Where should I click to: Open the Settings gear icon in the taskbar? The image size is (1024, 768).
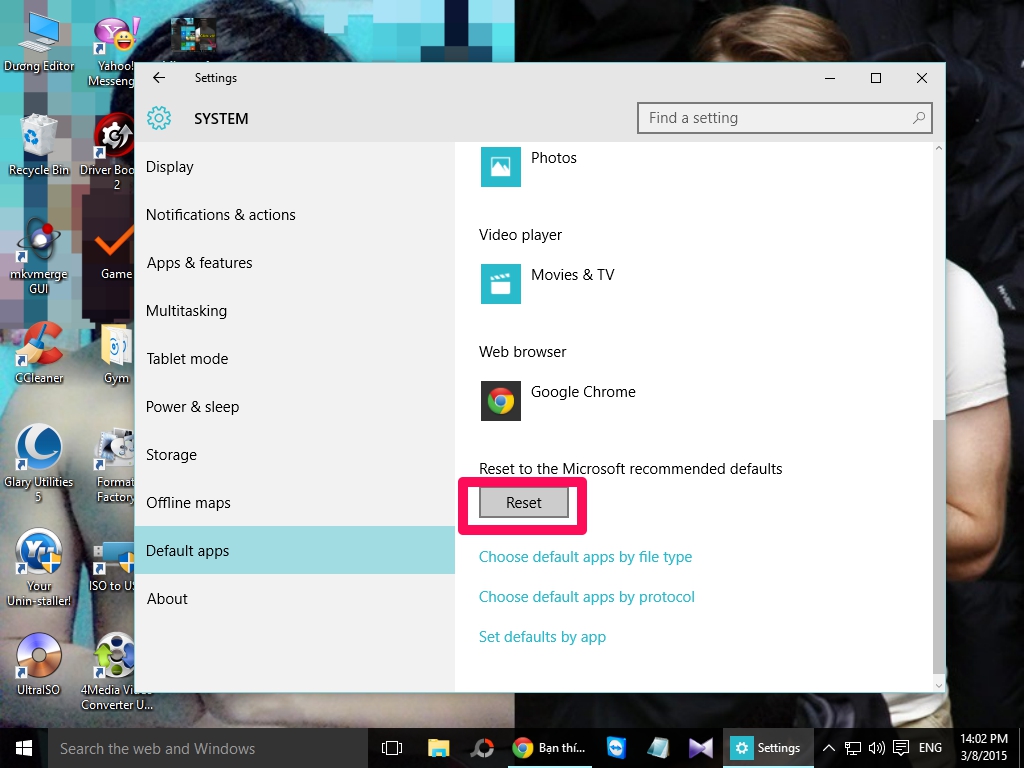[x=741, y=747]
